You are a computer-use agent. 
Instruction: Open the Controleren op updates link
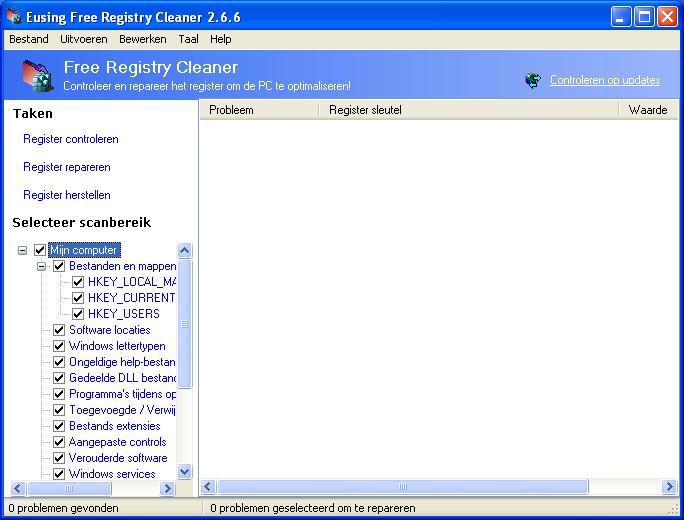[x=605, y=80]
